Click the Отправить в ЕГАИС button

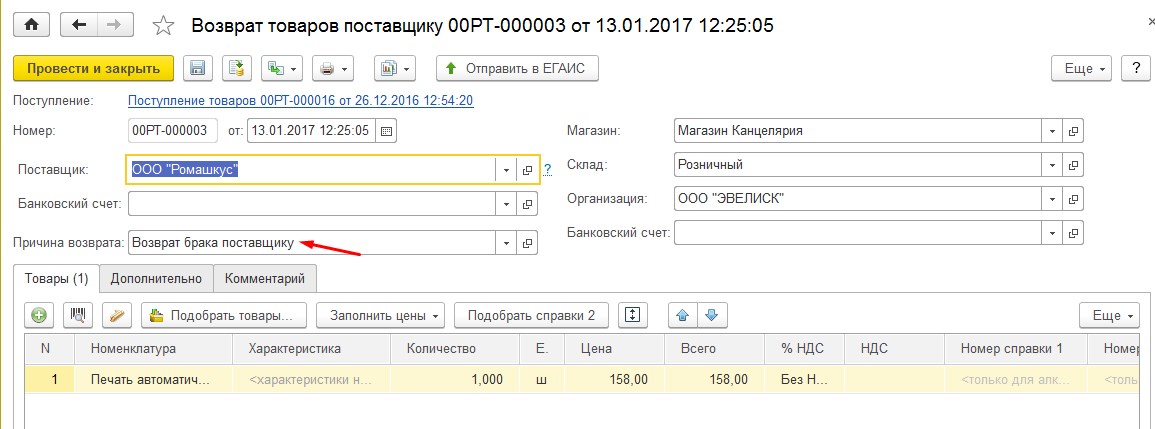pyautogui.click(x=516, y=68)
